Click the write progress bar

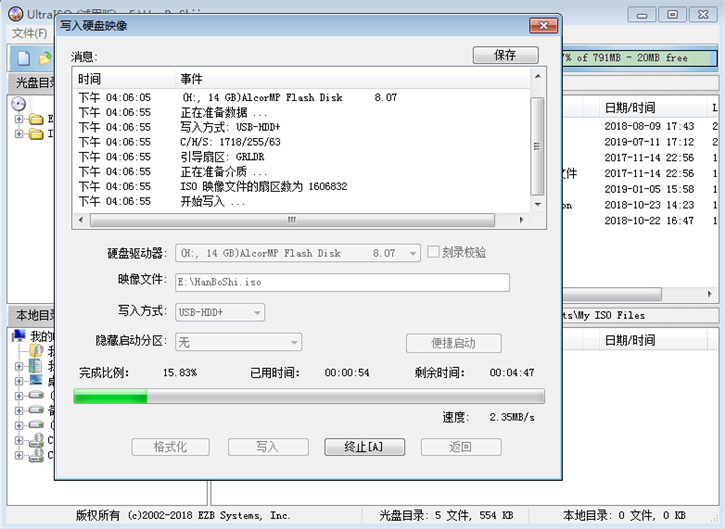pyautogui.click(x=309, y=396)
